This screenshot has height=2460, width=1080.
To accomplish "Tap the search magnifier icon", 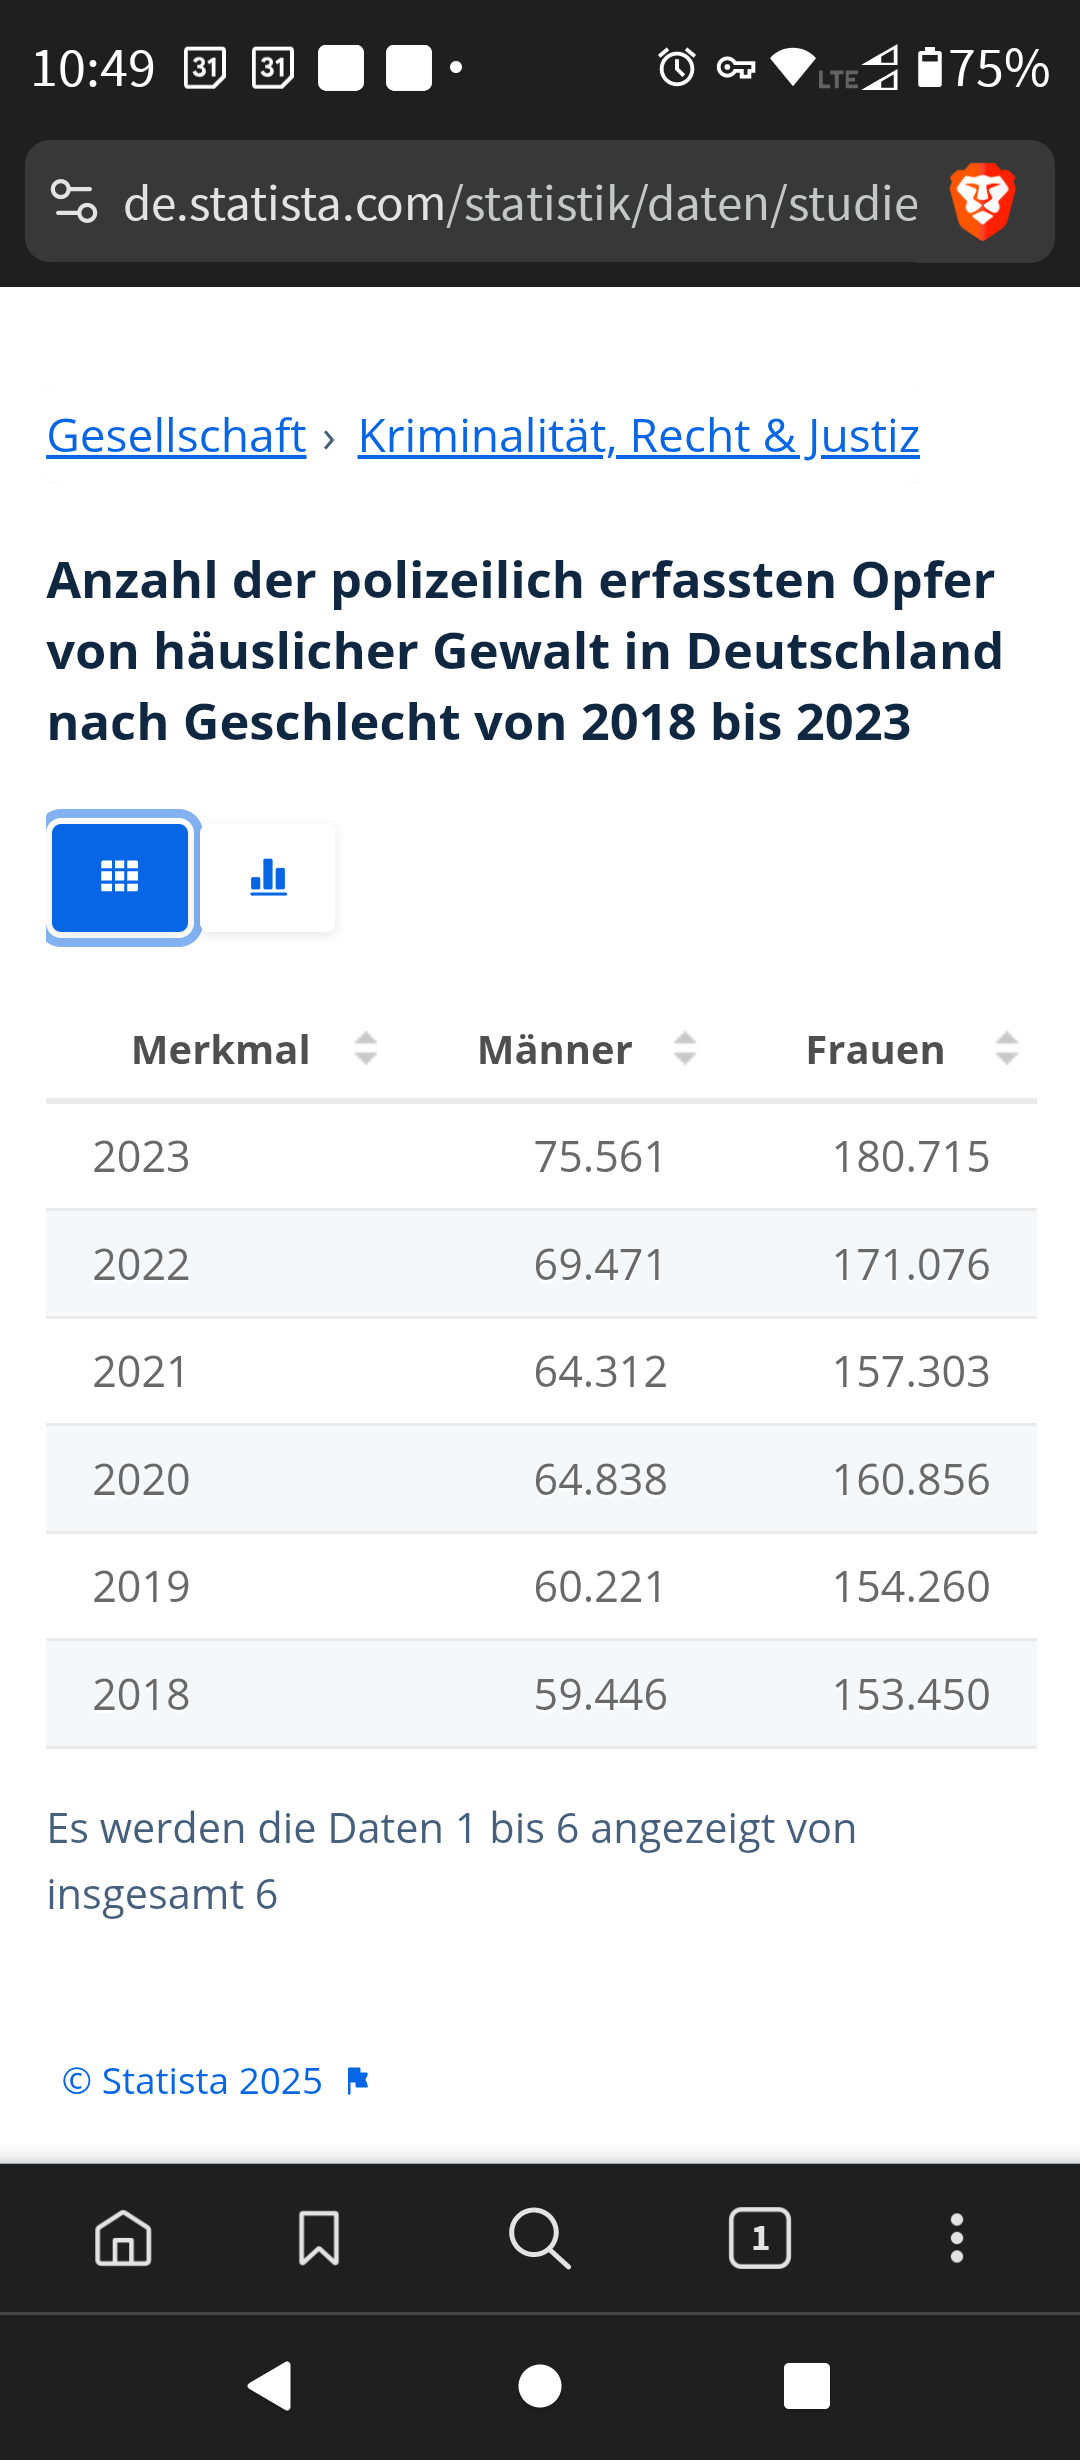I will 539,2237.
